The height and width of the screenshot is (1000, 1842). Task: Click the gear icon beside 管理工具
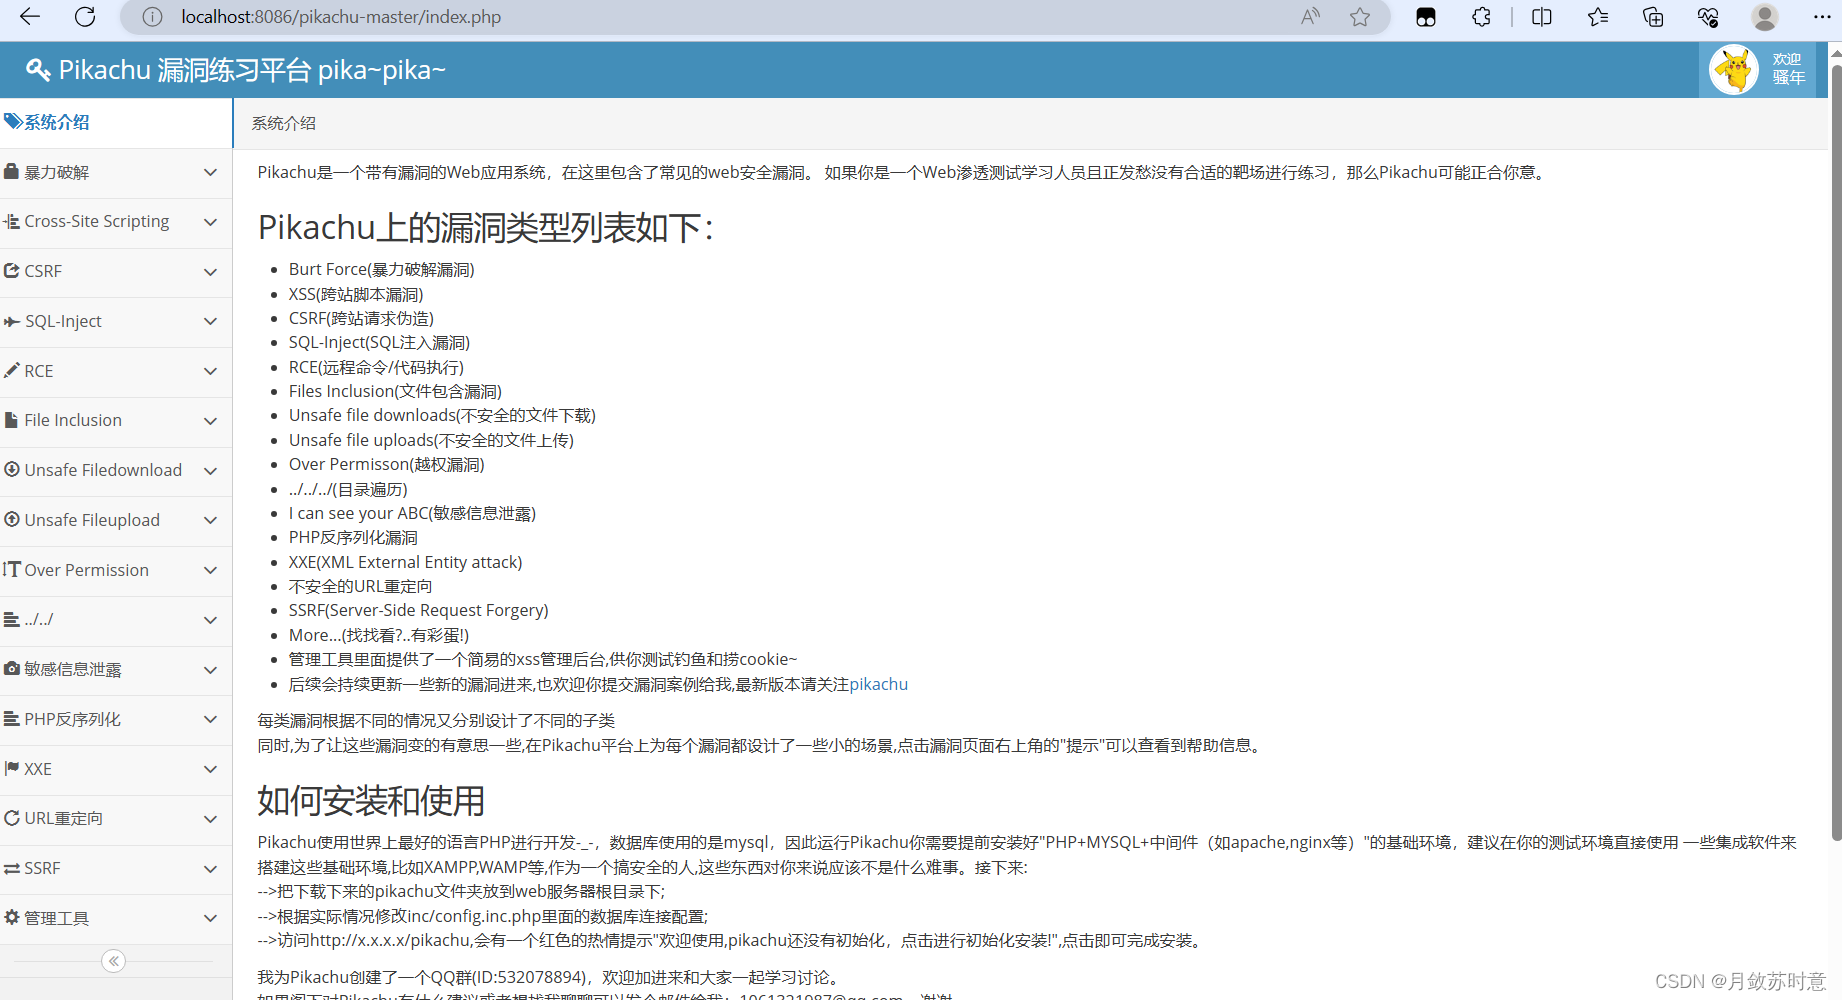tap(12, 917)
